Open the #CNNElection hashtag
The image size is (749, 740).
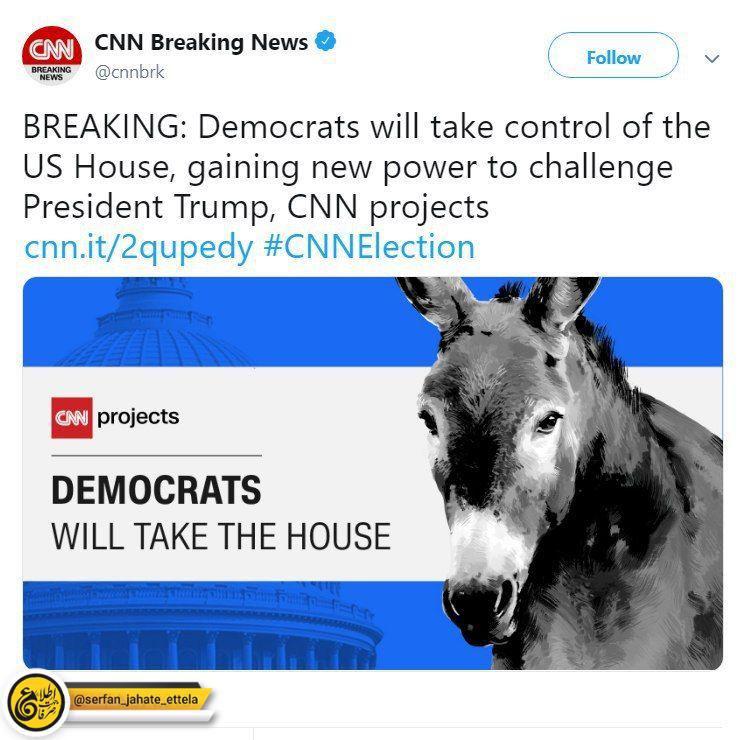pos(369,247)
